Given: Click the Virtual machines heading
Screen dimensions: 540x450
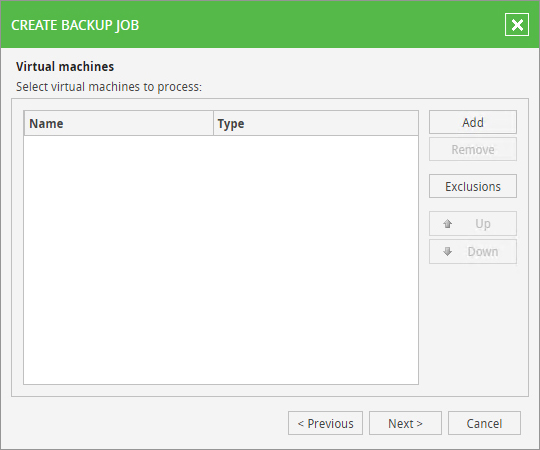Looking at the screenshot, I should [x=65, y=66].
